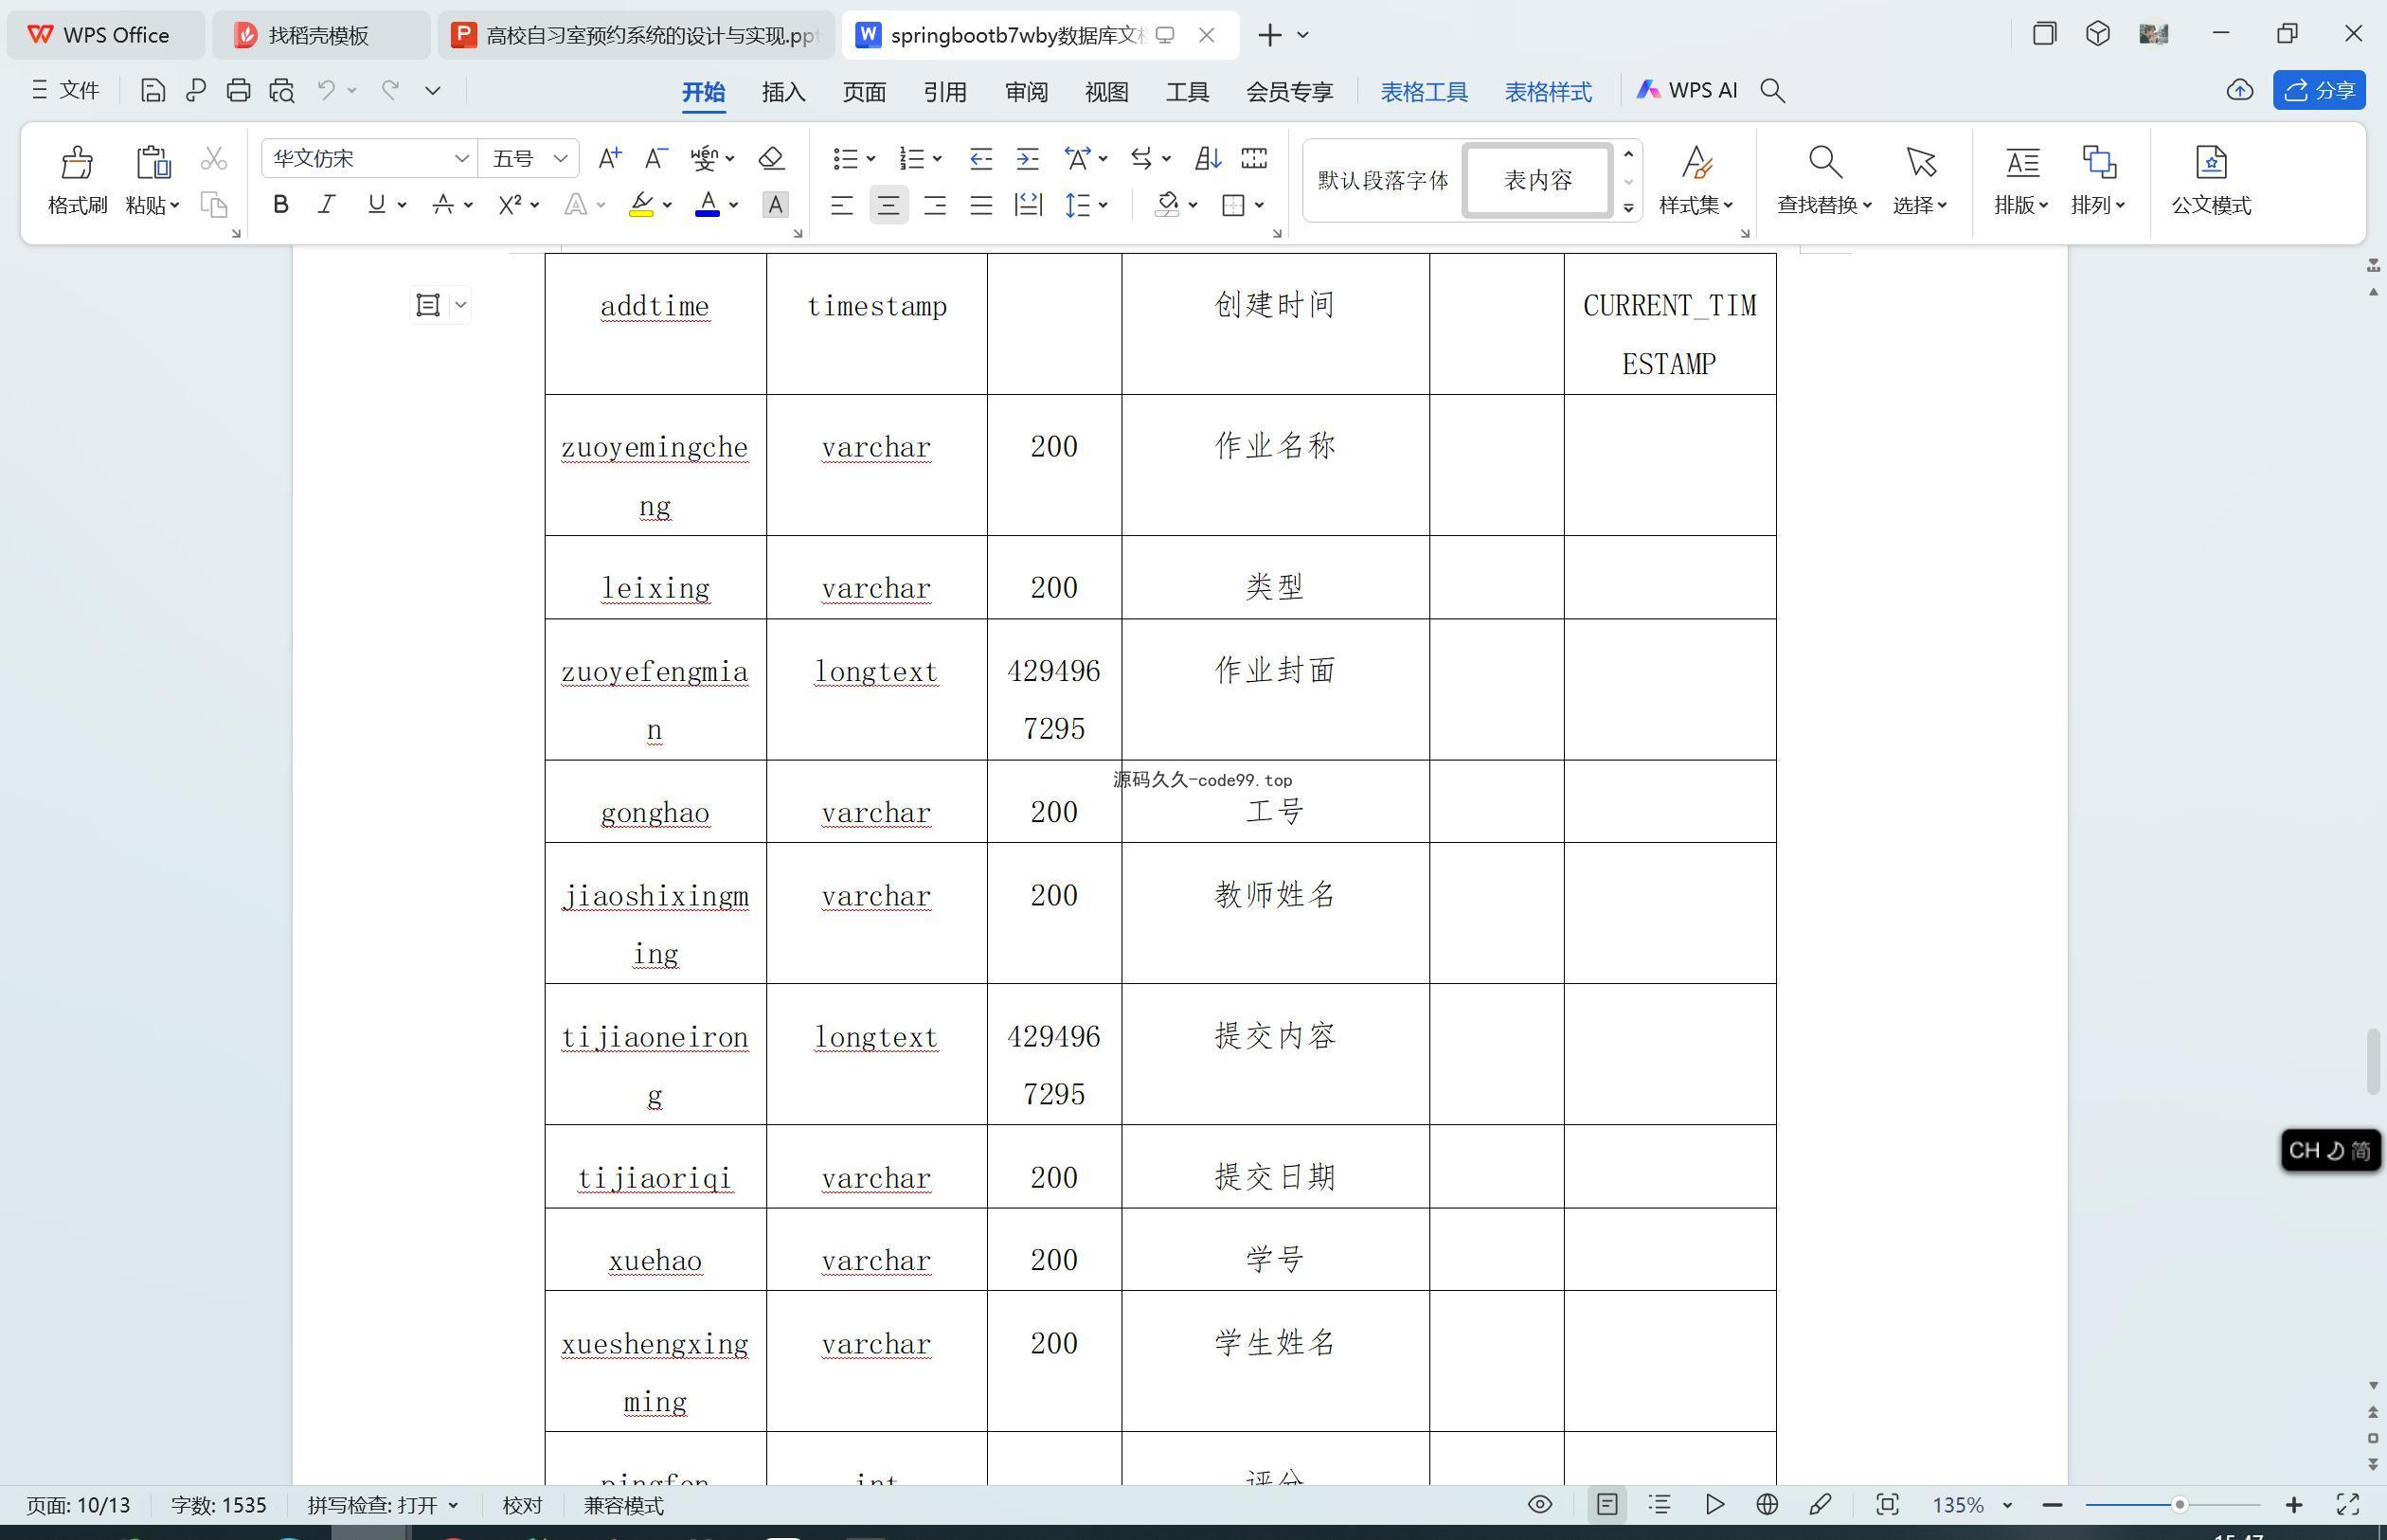This screenshot has width=2387, height=1540.
Task: Click the CH input method indicator
Action: [x=2330, y=1150]
